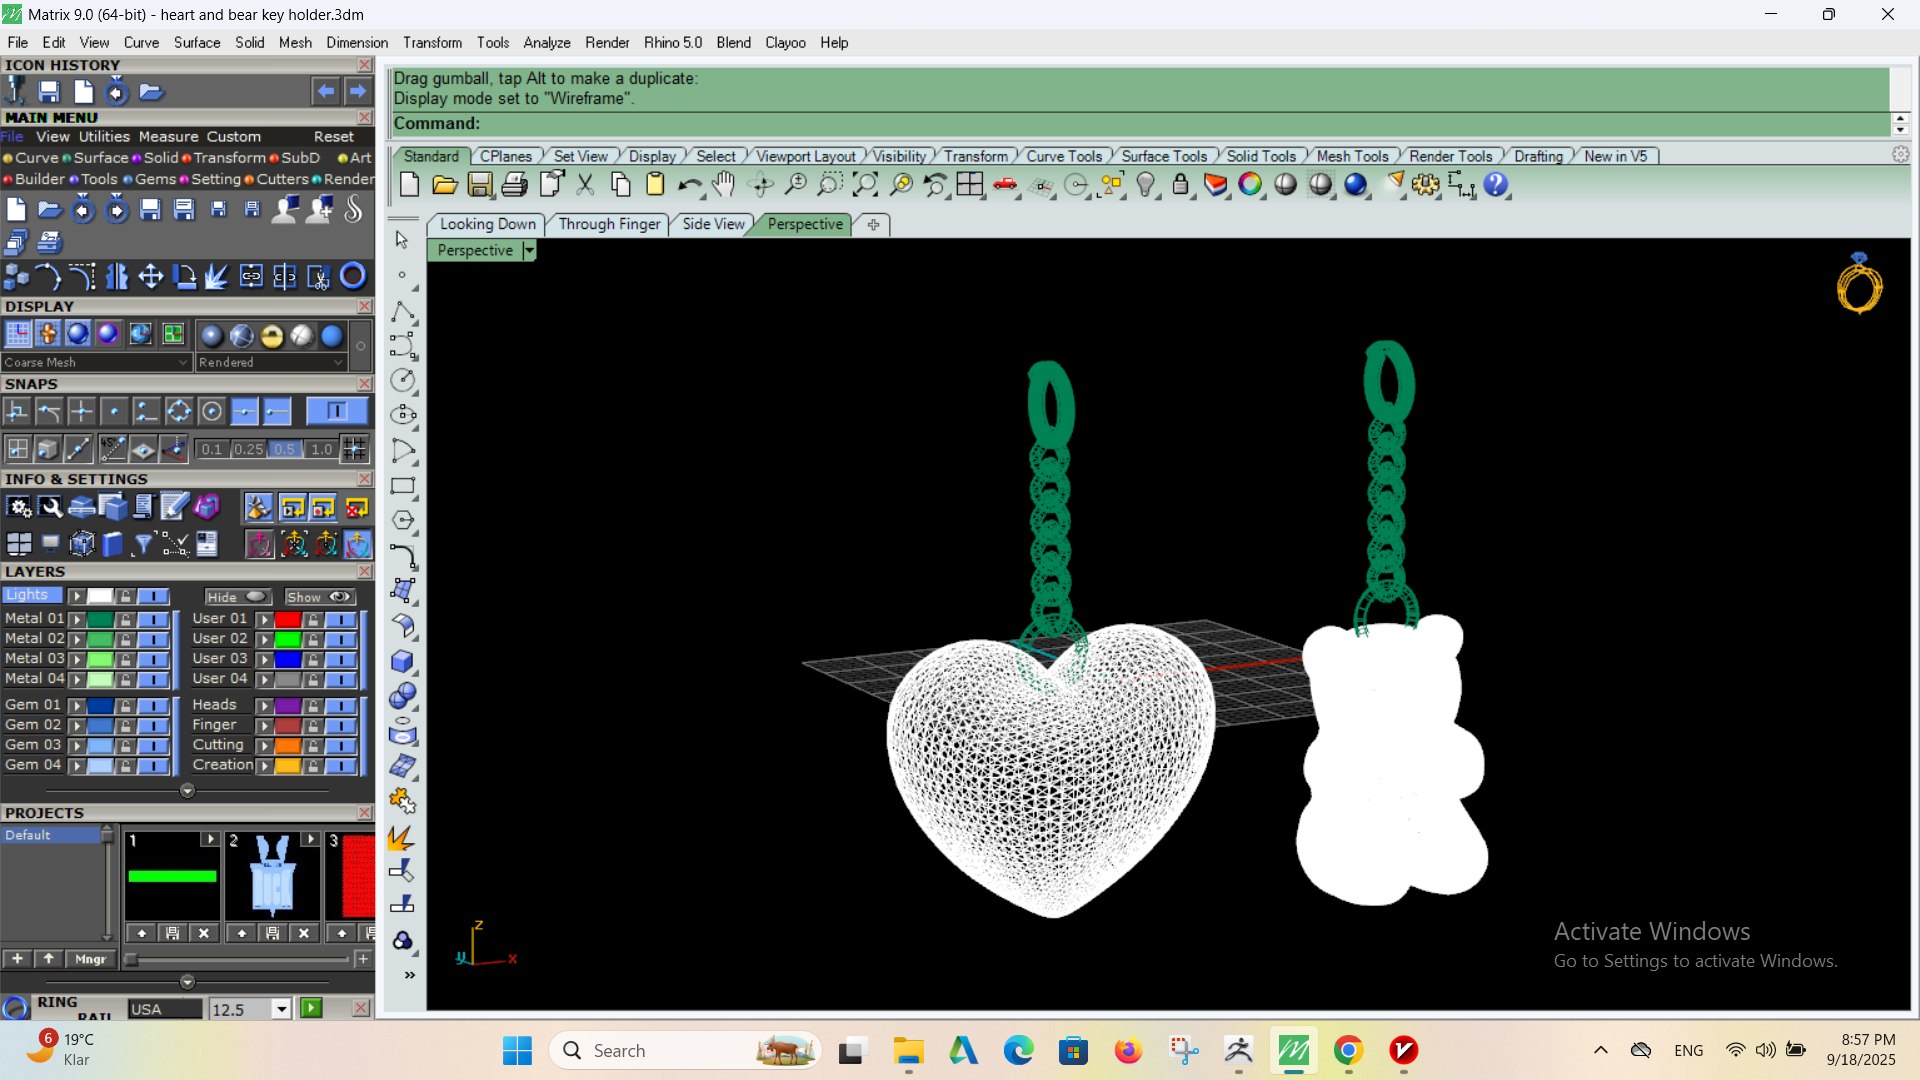Expand the Metal 02 layer arrow
Screen dimensions: 1920x1080
(x=76, y=639)
